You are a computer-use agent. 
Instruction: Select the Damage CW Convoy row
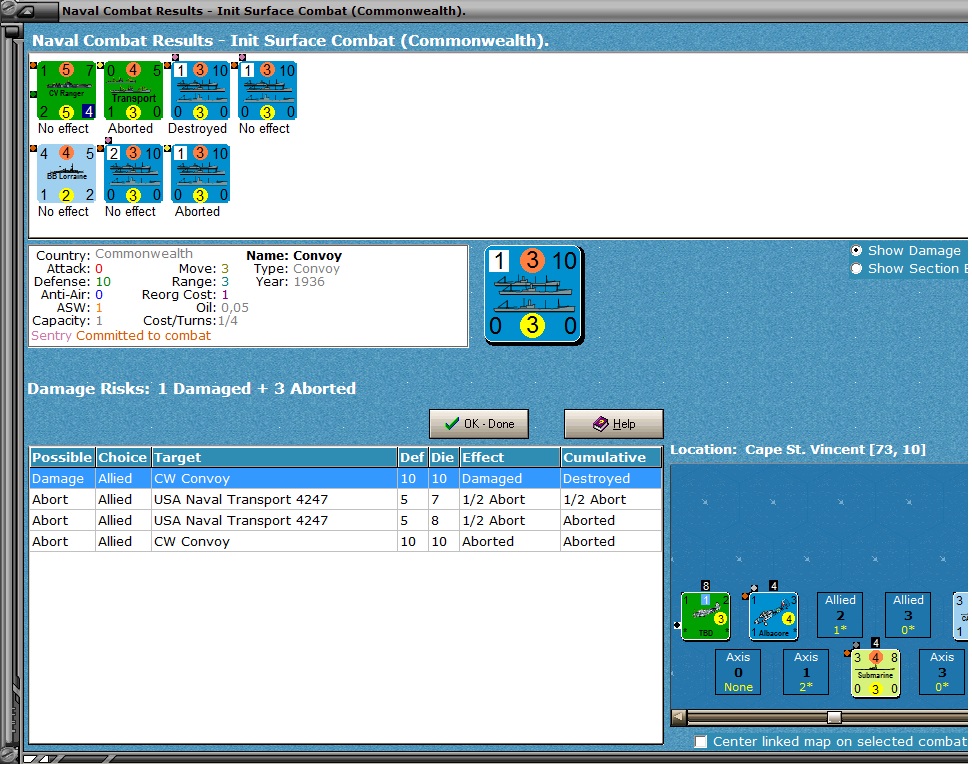coord(345,478)
